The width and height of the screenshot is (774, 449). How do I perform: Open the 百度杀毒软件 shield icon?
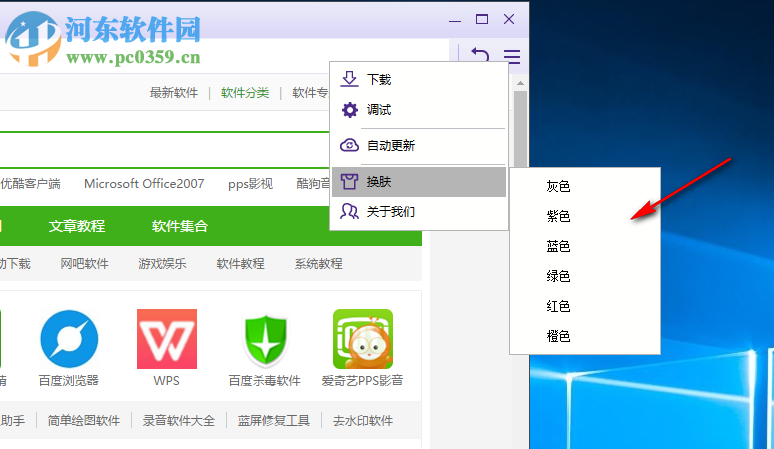click(265, 340)
